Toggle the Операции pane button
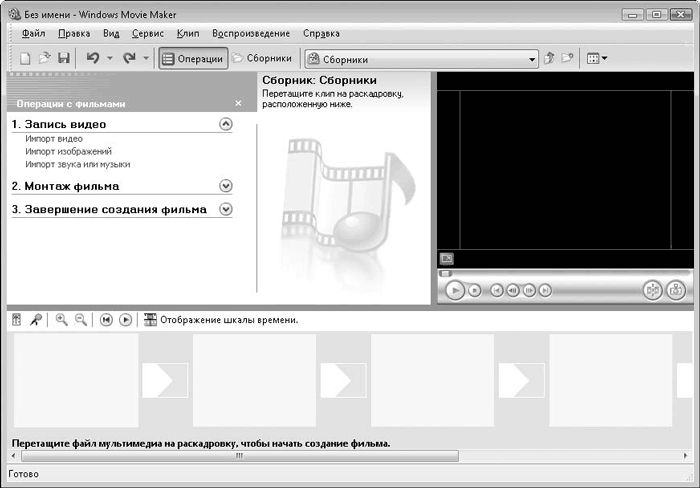This screenshot has height=488, width=700. (x=193, y=59)
